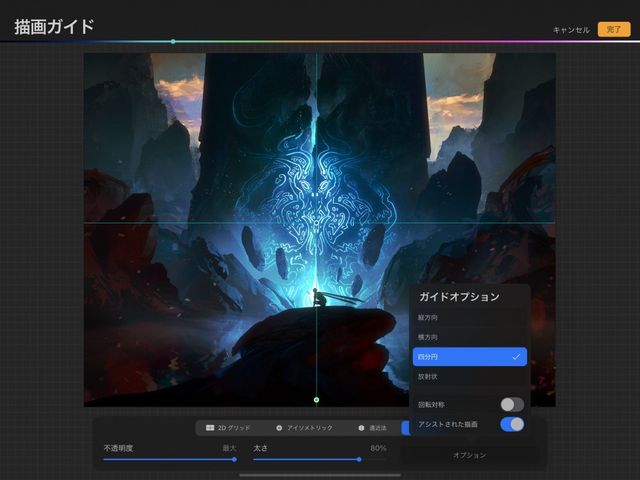Choose 縦方向 symmetry option
Image resolution: width=640 pixels, height=480 pixels.
pyautogui.click(x=469, y=318)
